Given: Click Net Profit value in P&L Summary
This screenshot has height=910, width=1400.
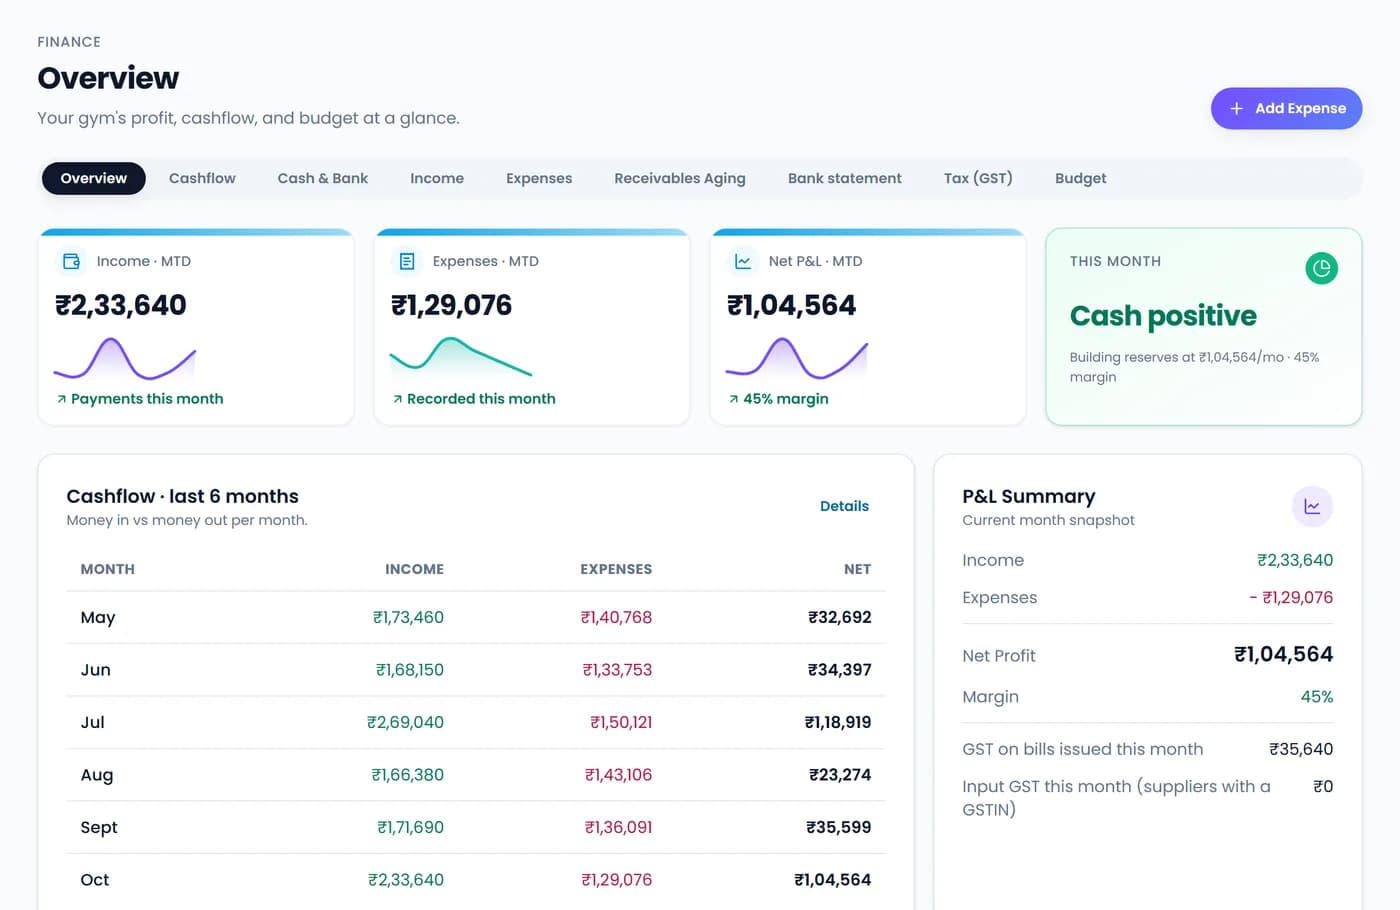Looking at the screenshot, I should tap(1283, 655).
